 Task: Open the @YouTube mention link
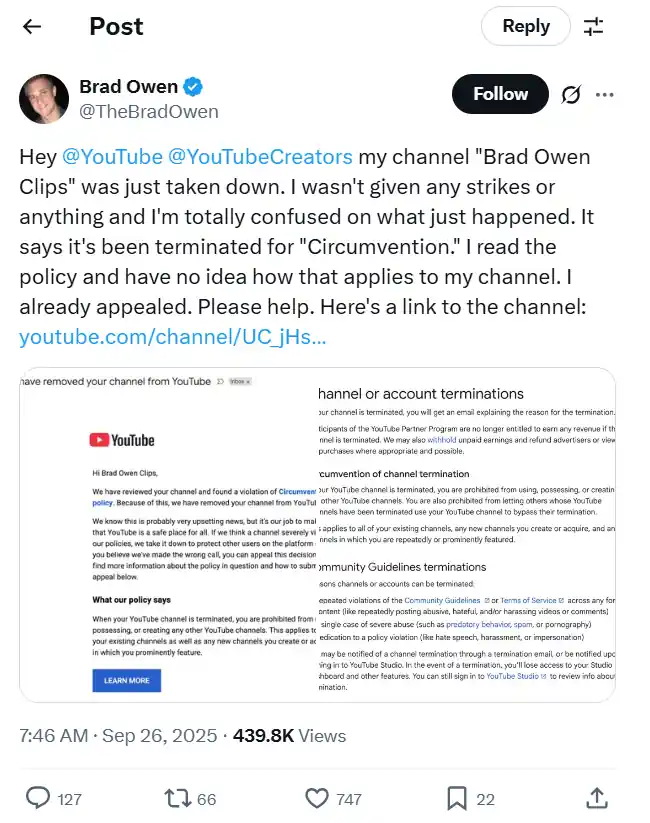tap(112, 157)
